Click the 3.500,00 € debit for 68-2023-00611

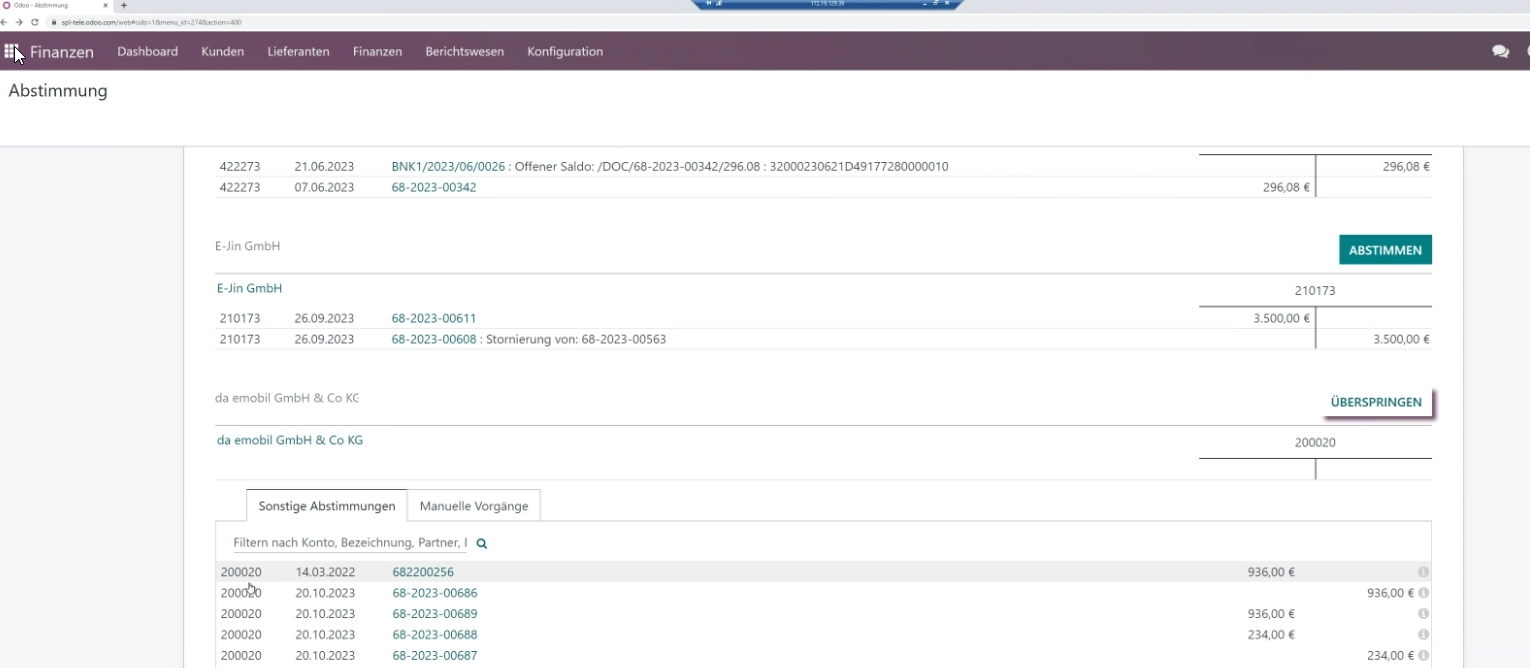(x=1281, y=319)
